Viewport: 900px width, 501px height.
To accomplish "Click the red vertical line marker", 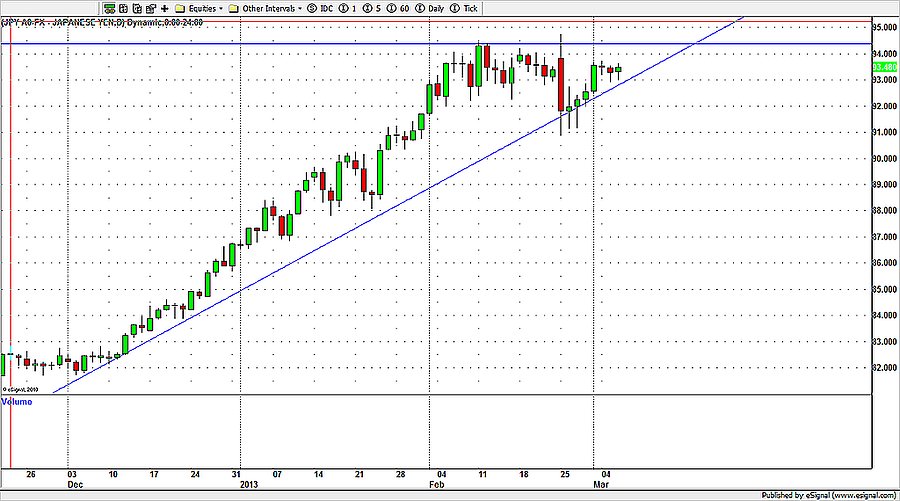I will coord(10,250).
